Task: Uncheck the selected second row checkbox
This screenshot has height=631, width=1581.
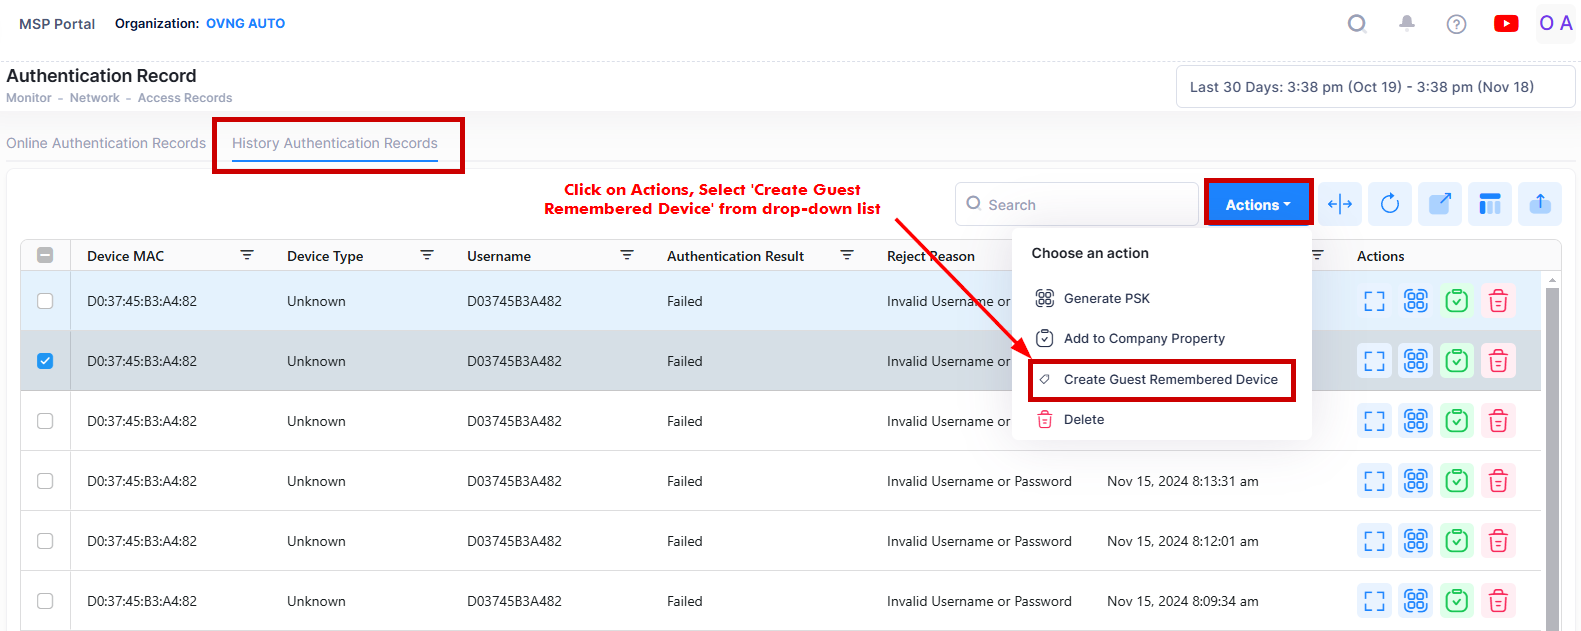Action: tap(45, 361)
